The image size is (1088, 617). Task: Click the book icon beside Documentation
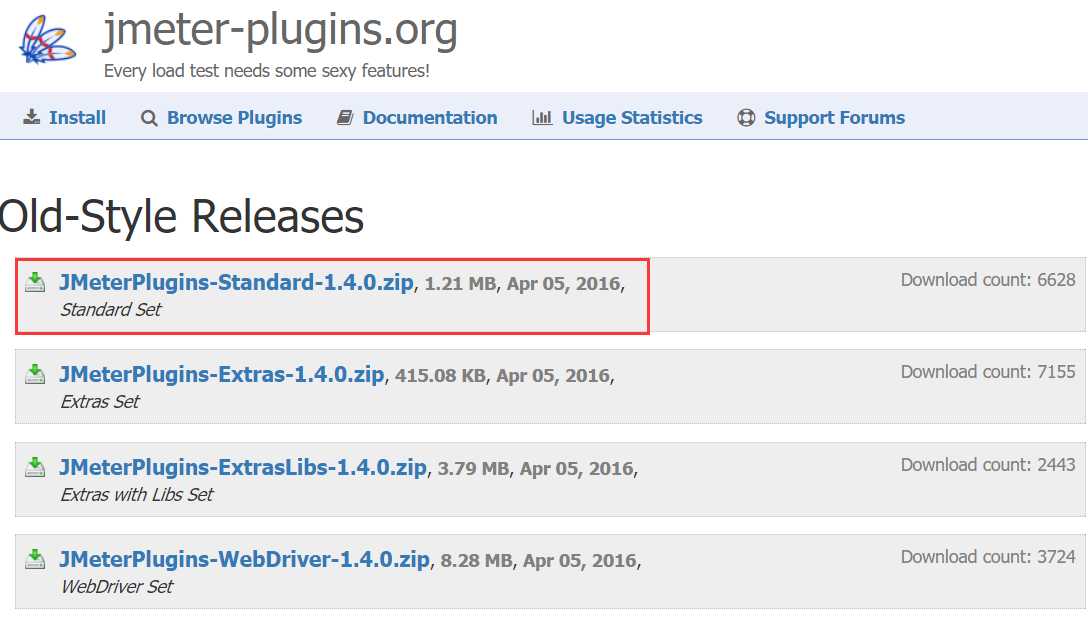pos(345,117)
